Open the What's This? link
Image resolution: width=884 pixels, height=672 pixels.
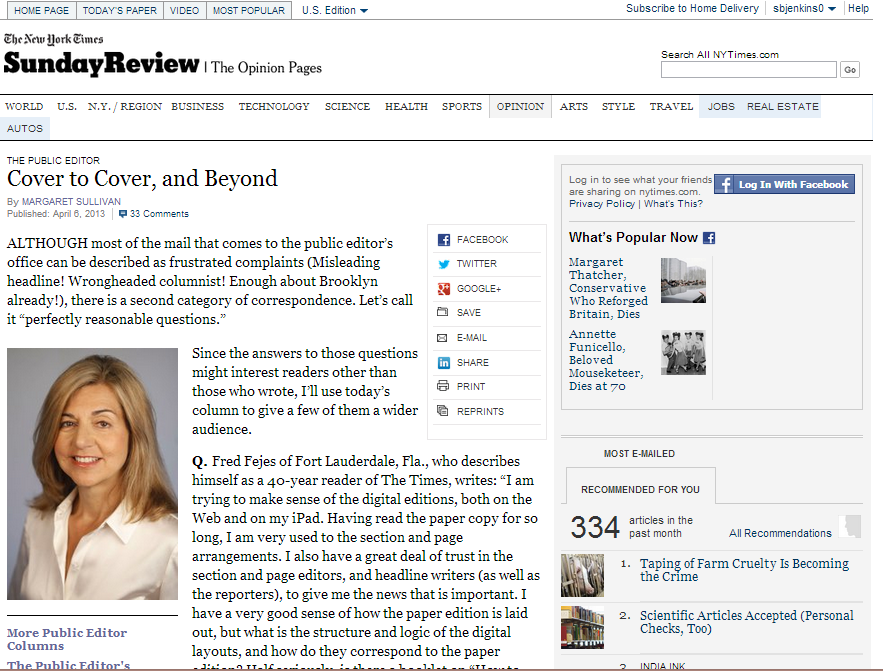[673, 204]
